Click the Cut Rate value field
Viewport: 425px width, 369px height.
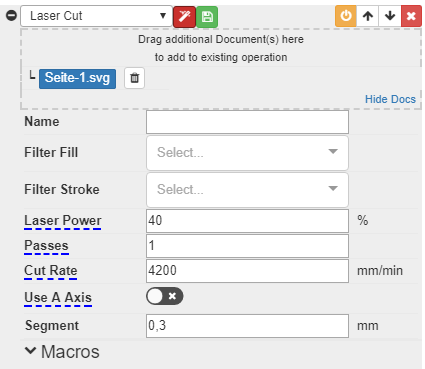pos(247,271)
